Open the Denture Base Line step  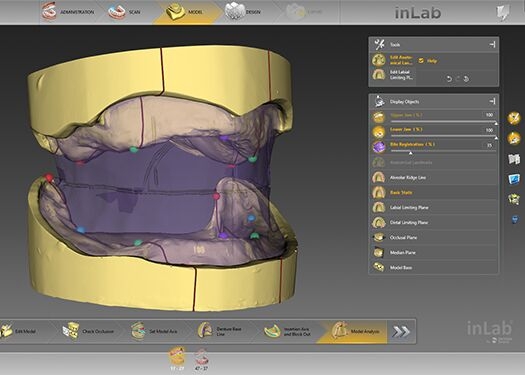pyautogui.click(x=219, y=331)
